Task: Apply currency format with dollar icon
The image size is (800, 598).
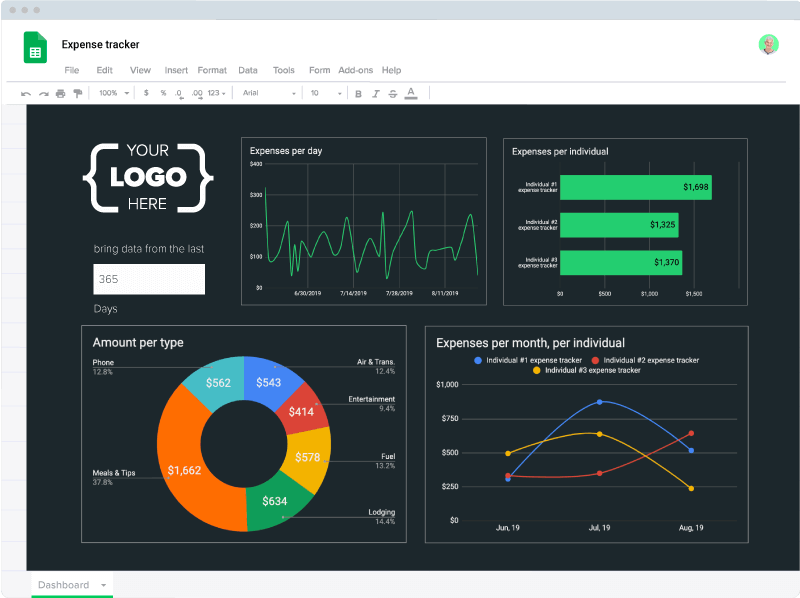Action: point(146,93)
